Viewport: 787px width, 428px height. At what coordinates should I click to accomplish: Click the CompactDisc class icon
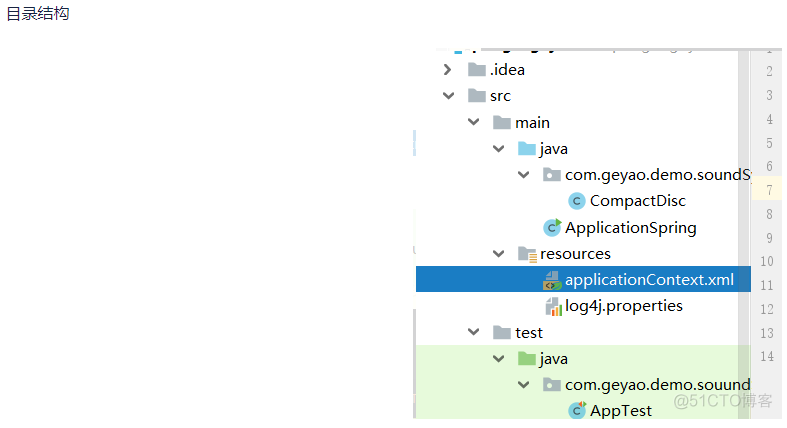point(577,201)
